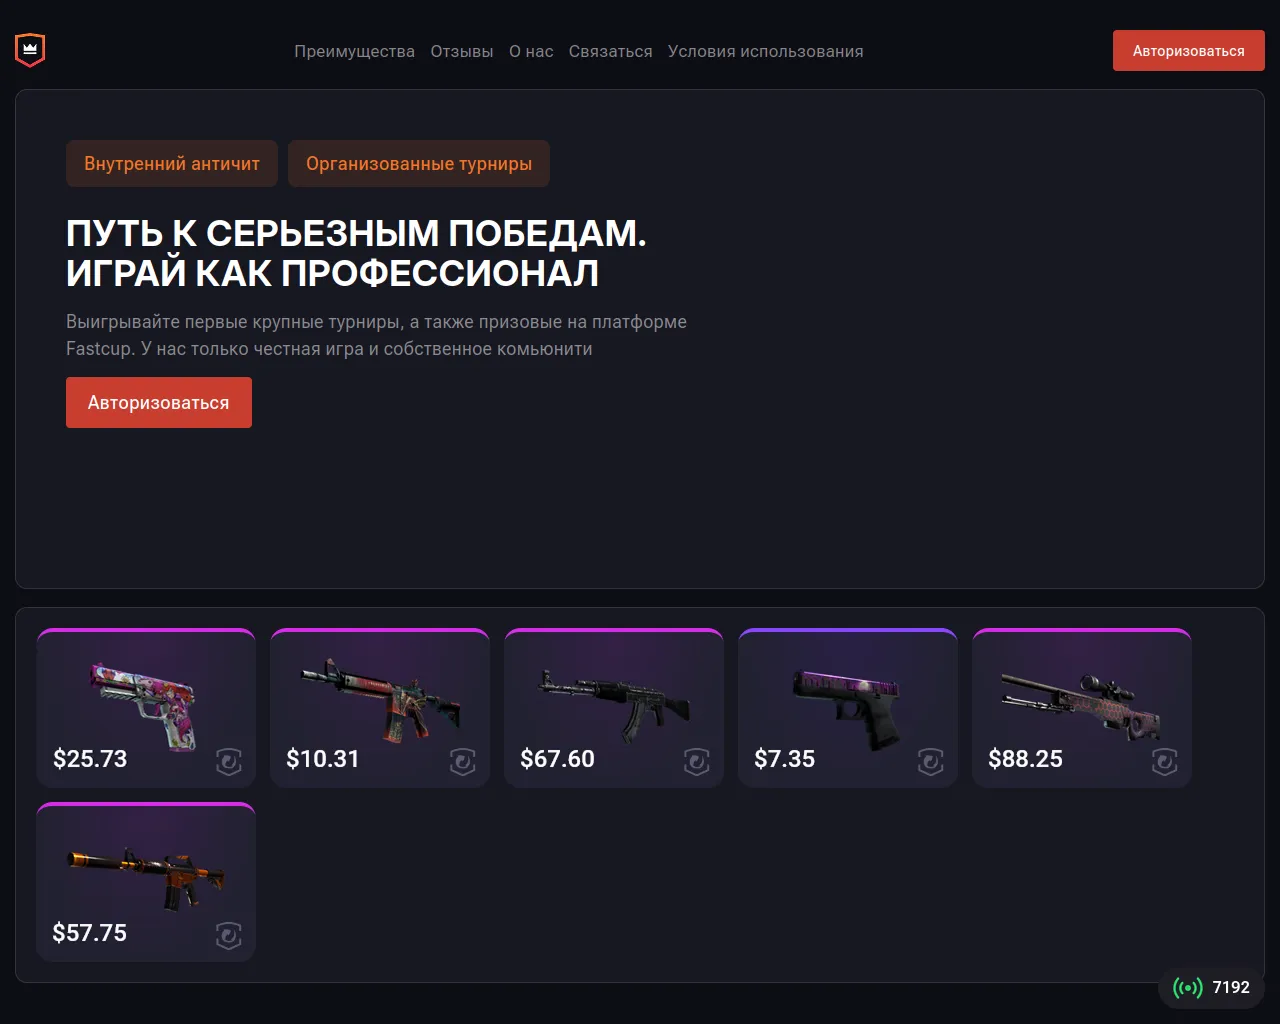This screenshot has width=1280, height=1024.
Task: Open the AWP skin priced $88.25
Action: 1082,708
